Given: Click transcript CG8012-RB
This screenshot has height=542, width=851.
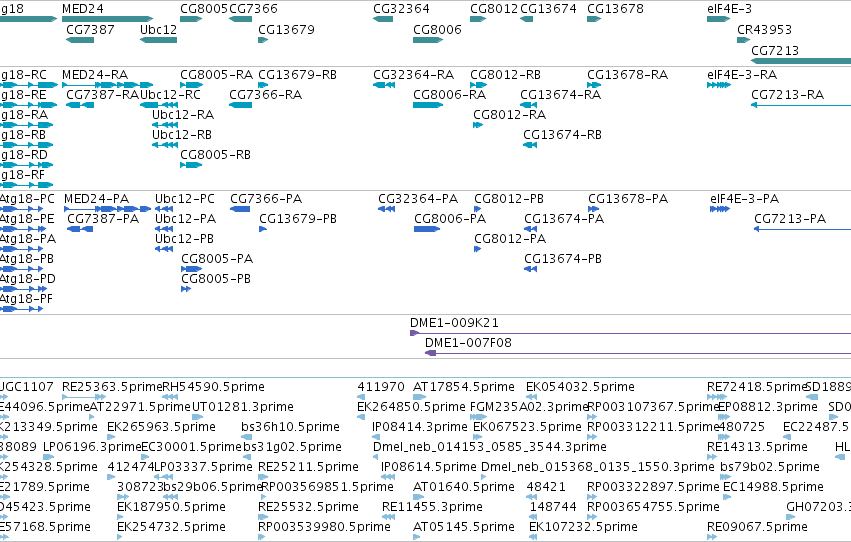Looking at the screenshot, I should [478, 85].
